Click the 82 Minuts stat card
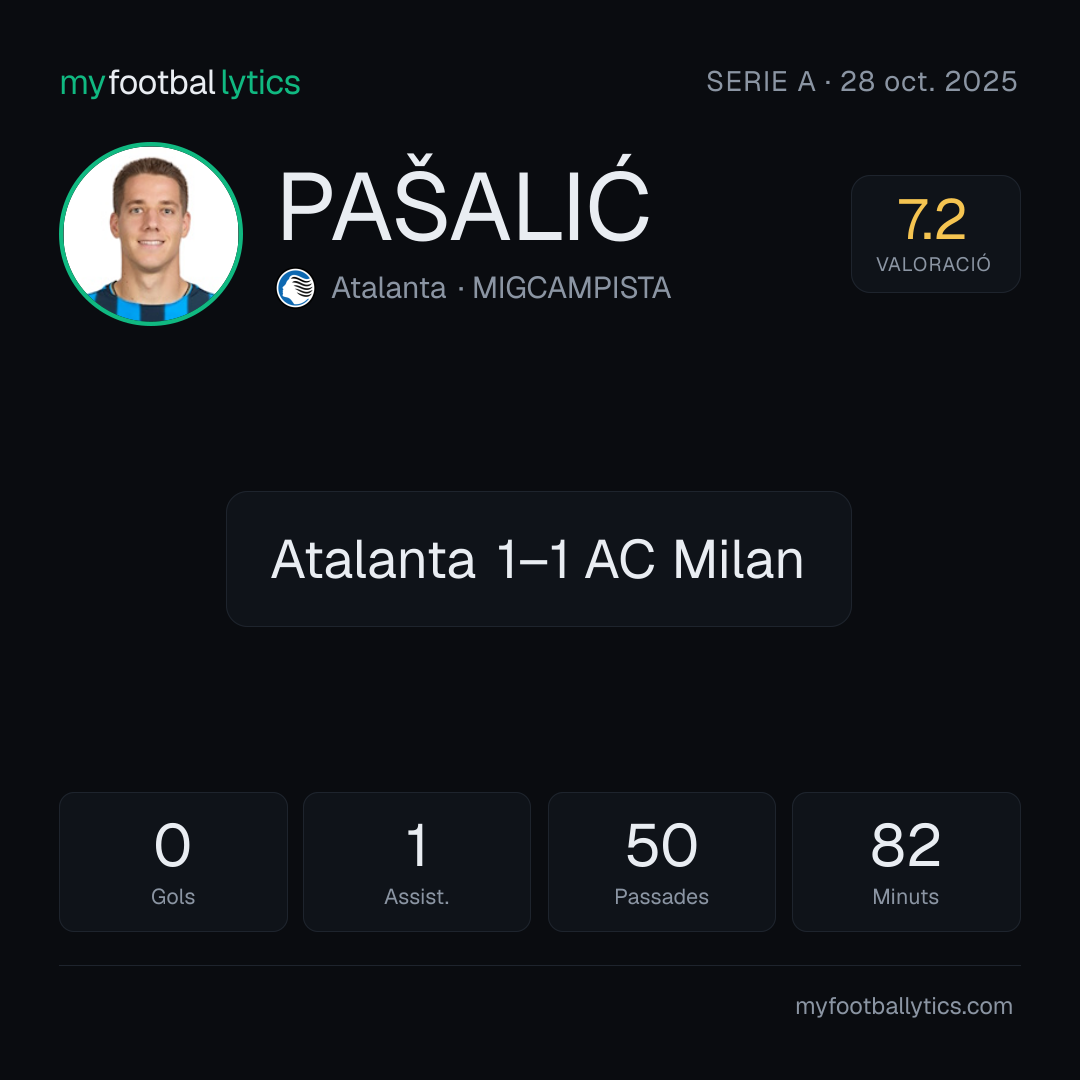Viewport: 1080px width, 1080px height. click(906, 862)
